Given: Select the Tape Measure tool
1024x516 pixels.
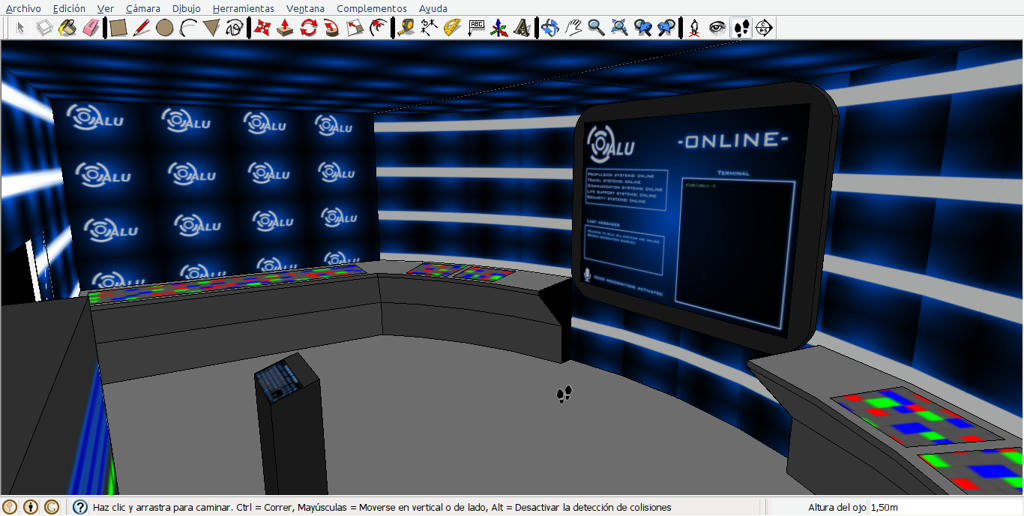Looking at the screenshot, I should pos(406,27).
